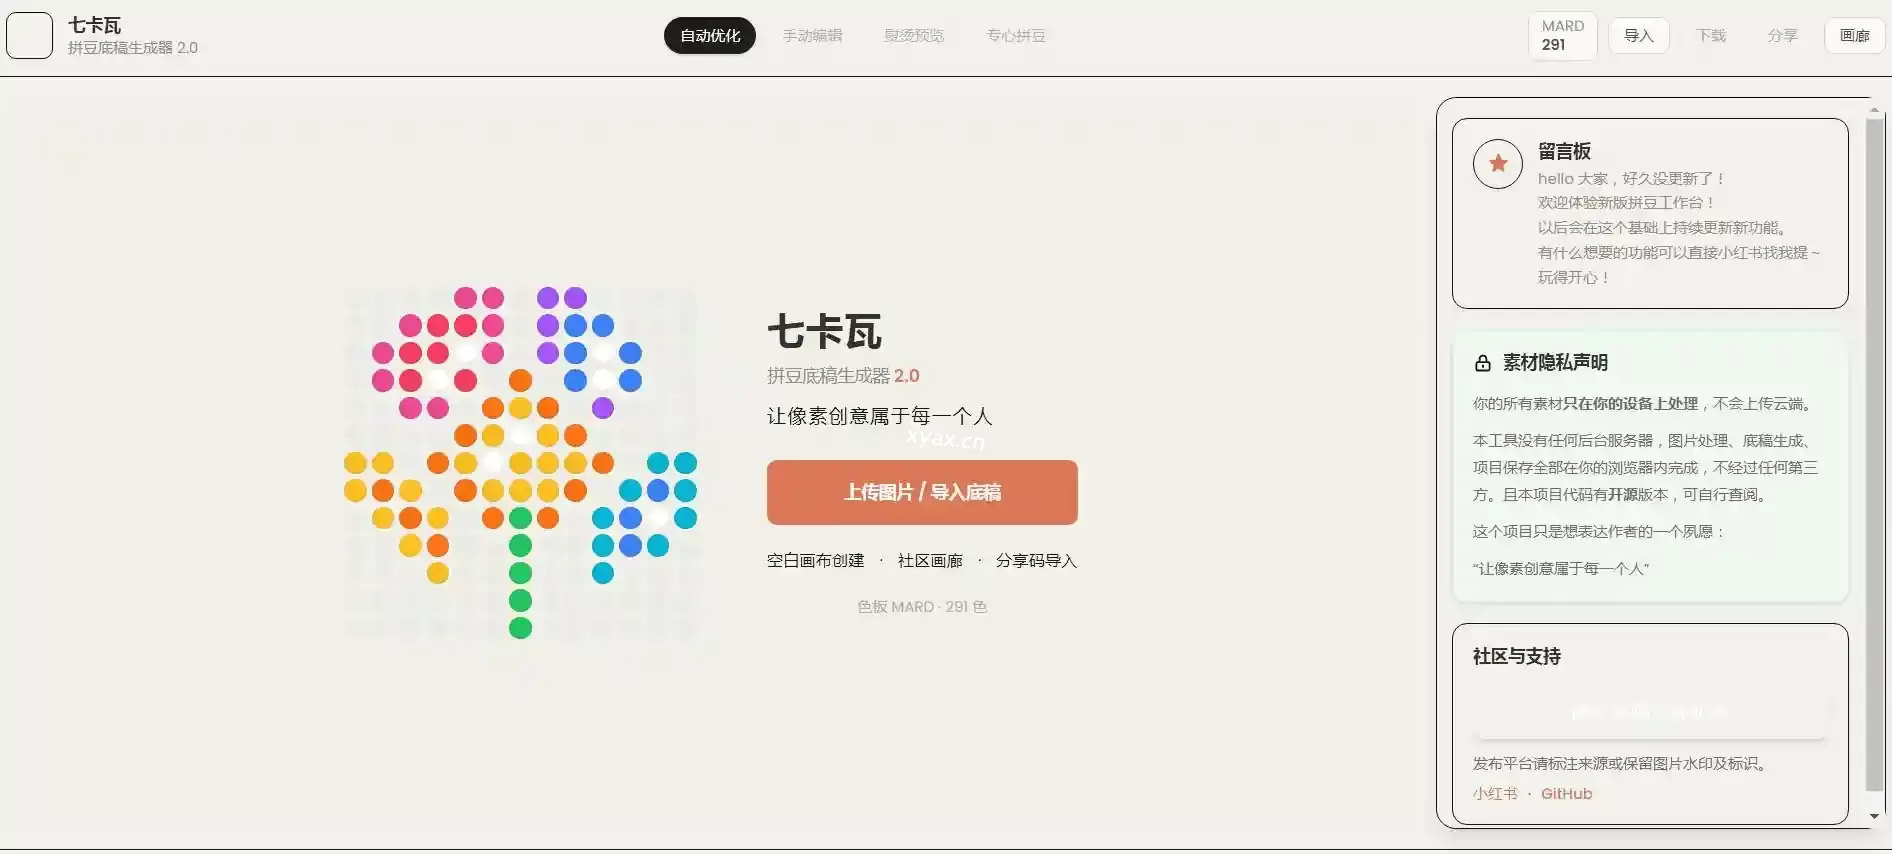1892x854 pixels.
Task: Click the 下载 button
Action: 1710,36
